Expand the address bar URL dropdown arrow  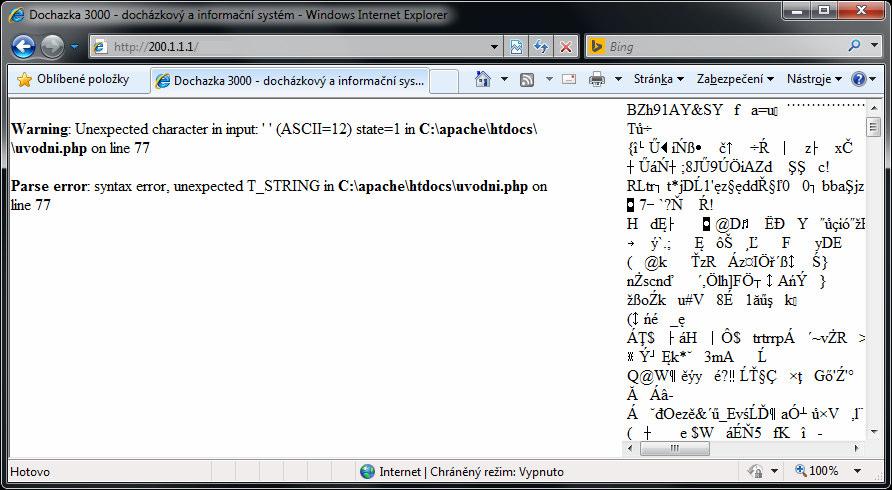pyautogui.click(x=494, y=47)
